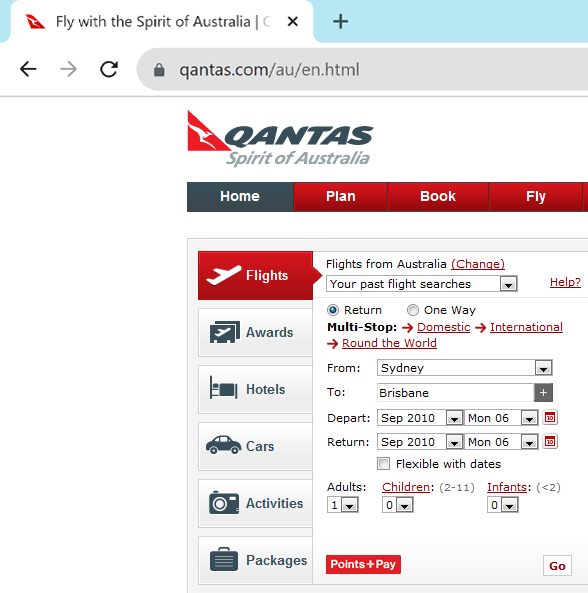Submit flight search with Go button
This screenshot has height=593, width=588.
(x=557, y=566)
